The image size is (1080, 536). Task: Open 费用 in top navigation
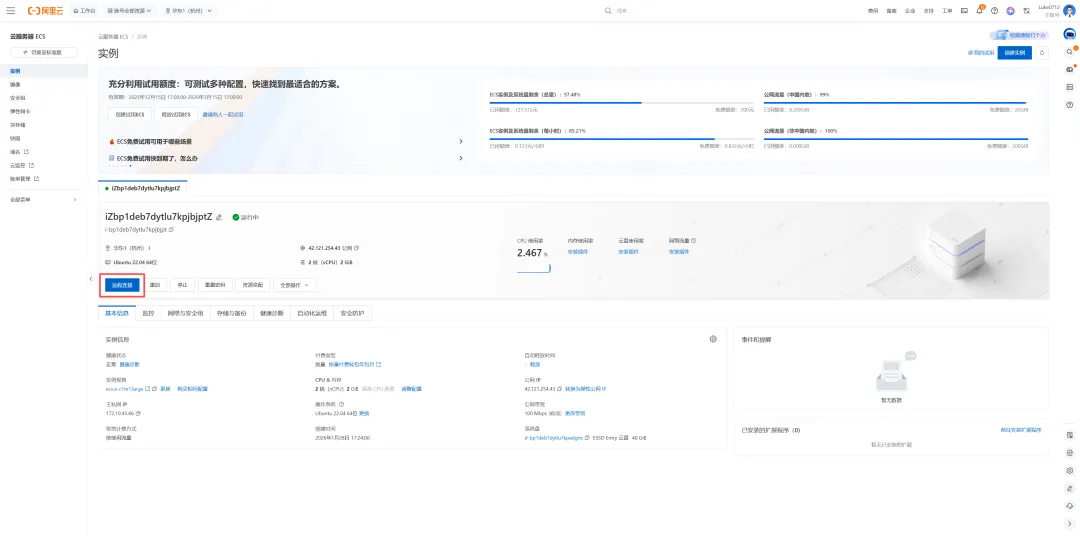[873, 11]
